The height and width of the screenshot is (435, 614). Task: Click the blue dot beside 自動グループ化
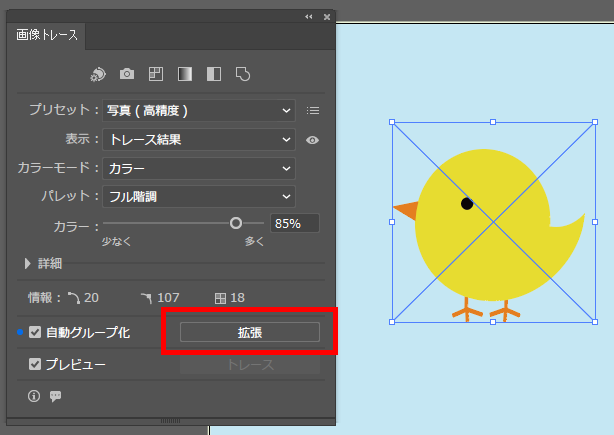[20, 332]
